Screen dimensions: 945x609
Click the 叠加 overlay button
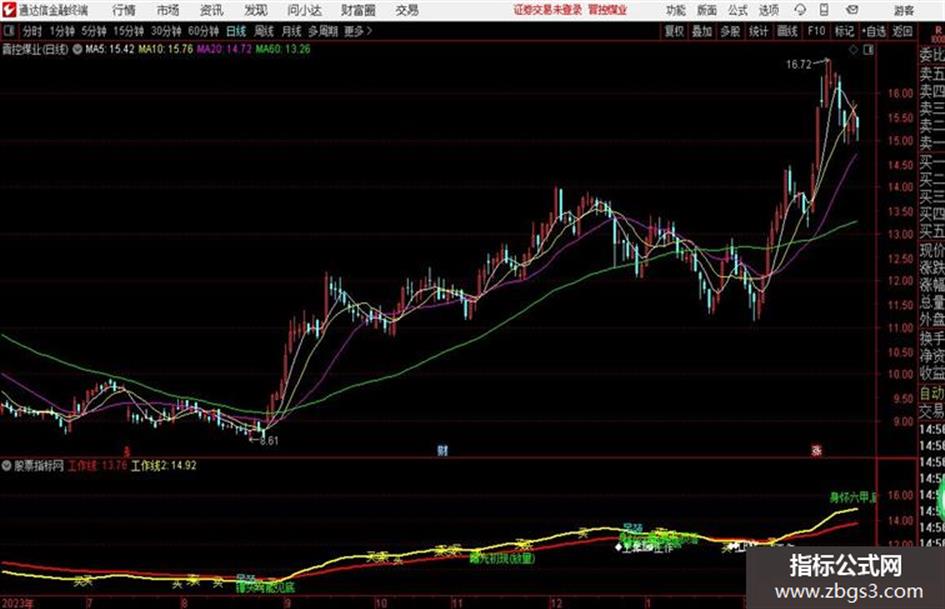click(x=702, y=31)
